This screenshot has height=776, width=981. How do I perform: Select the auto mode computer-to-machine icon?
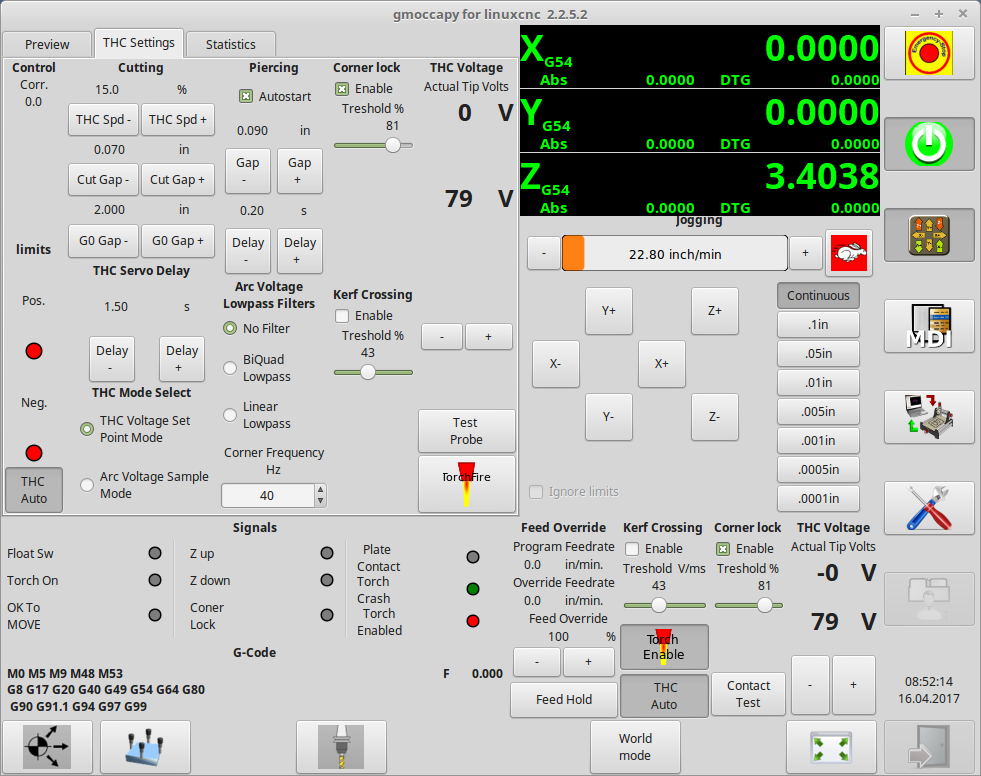(929, 417)
